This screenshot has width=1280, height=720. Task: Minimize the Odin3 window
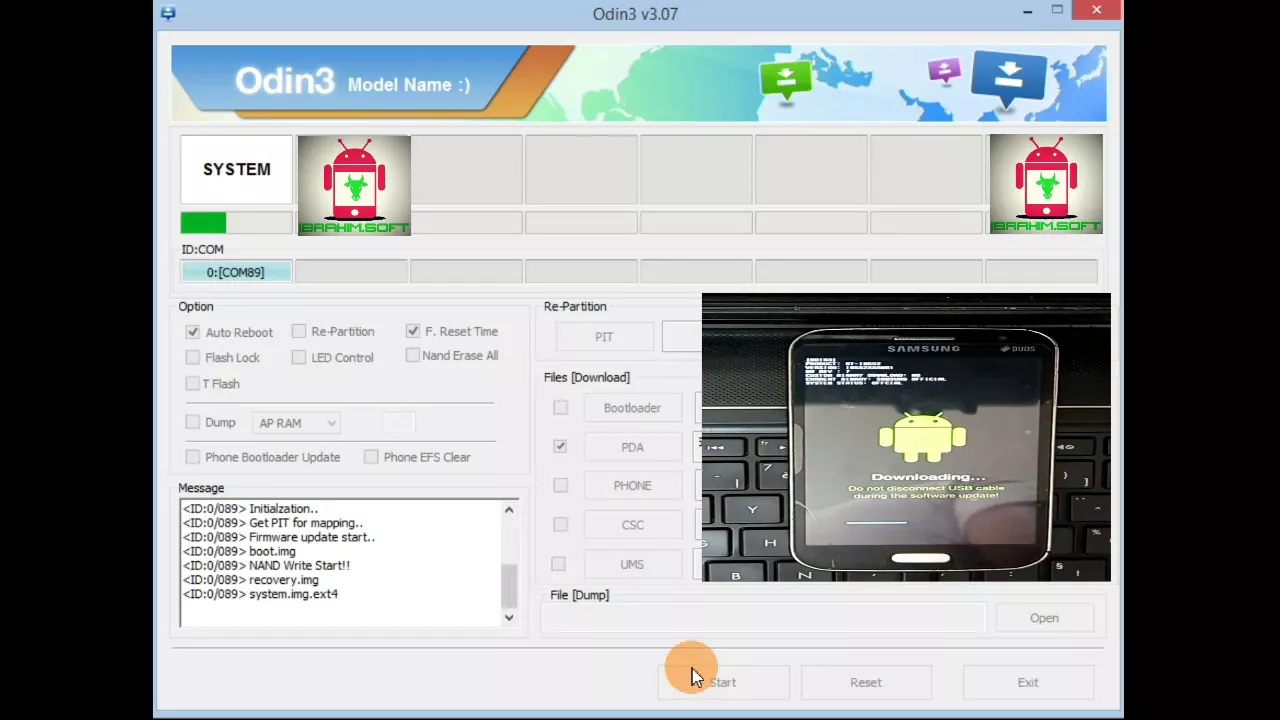(x=1027, y=11)
